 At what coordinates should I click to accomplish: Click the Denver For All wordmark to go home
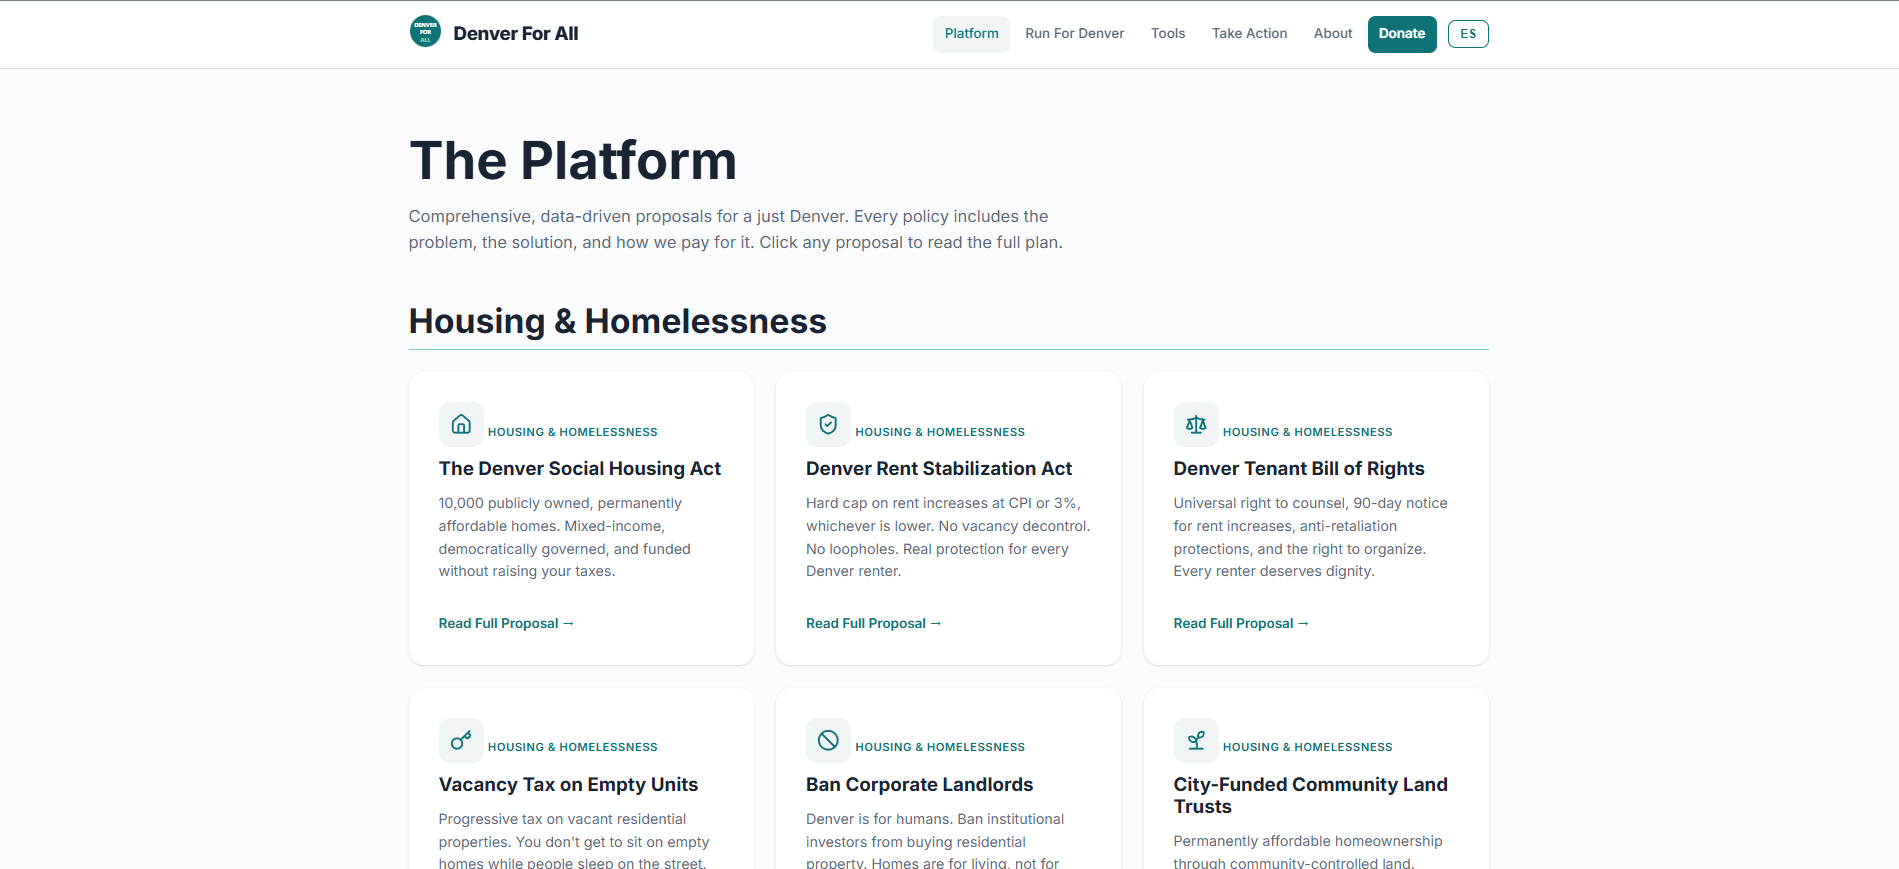516,33
